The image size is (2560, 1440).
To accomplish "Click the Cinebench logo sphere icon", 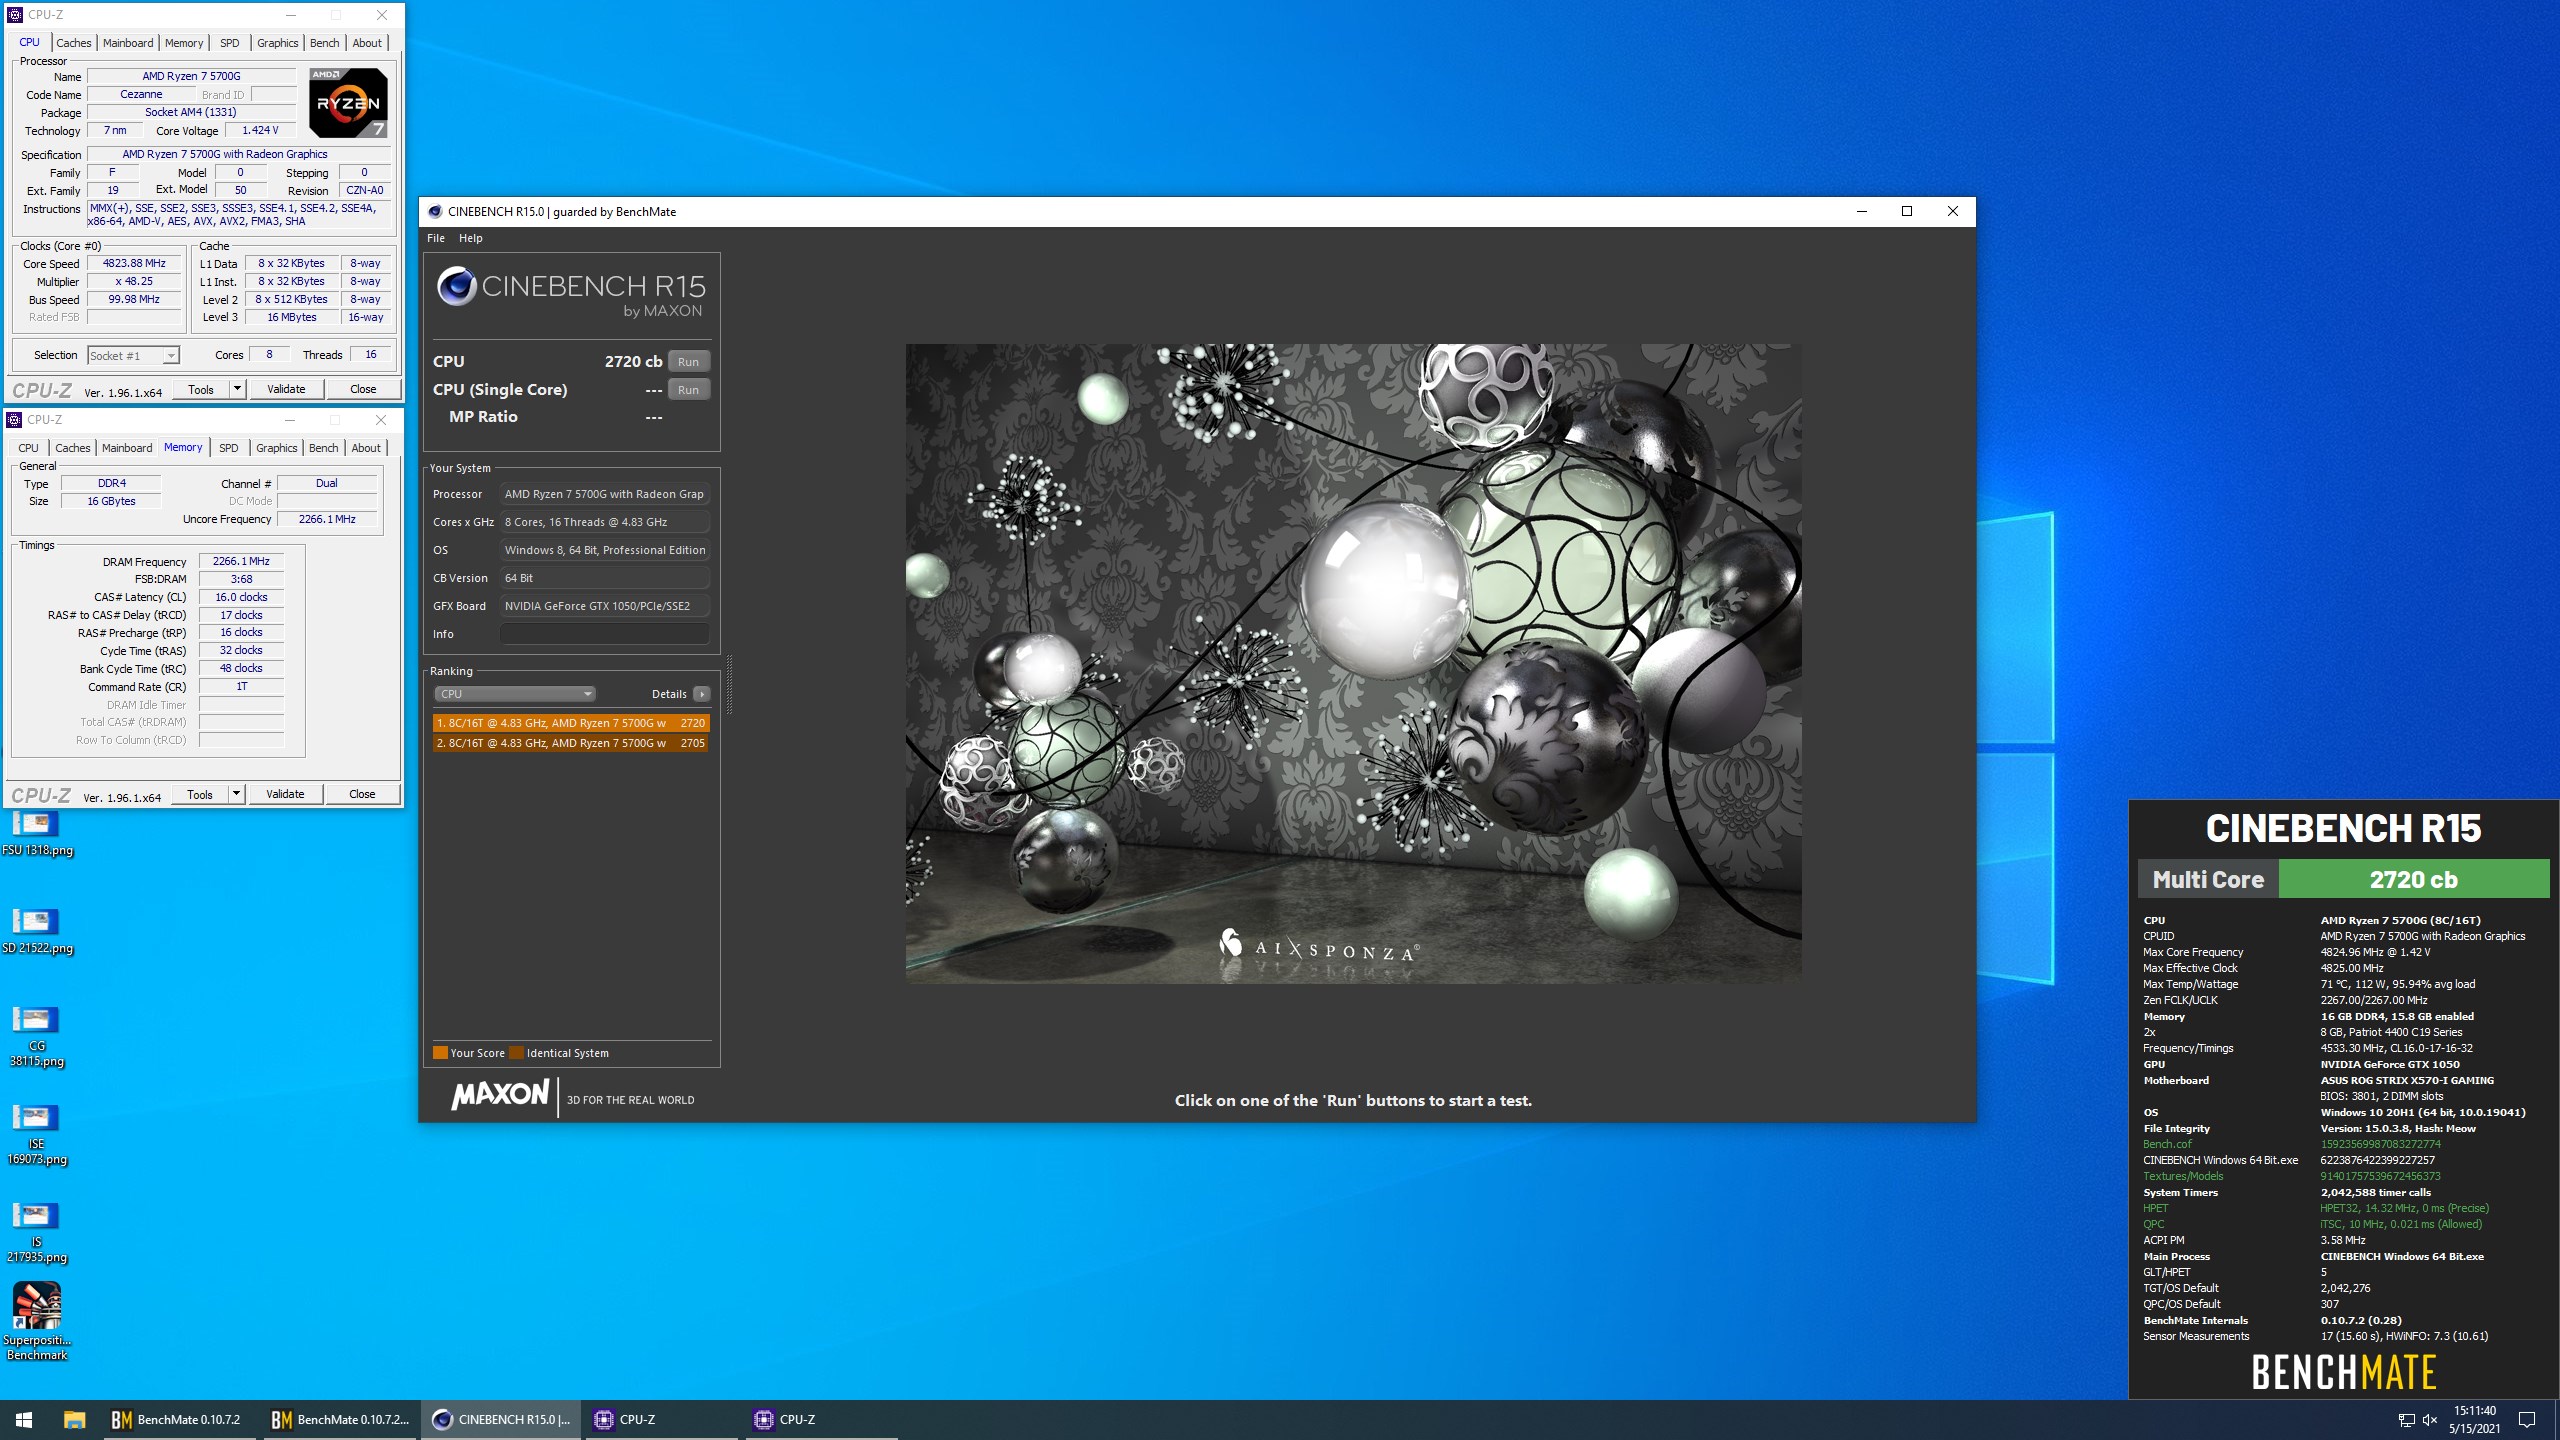I will [x=456, y=286].
